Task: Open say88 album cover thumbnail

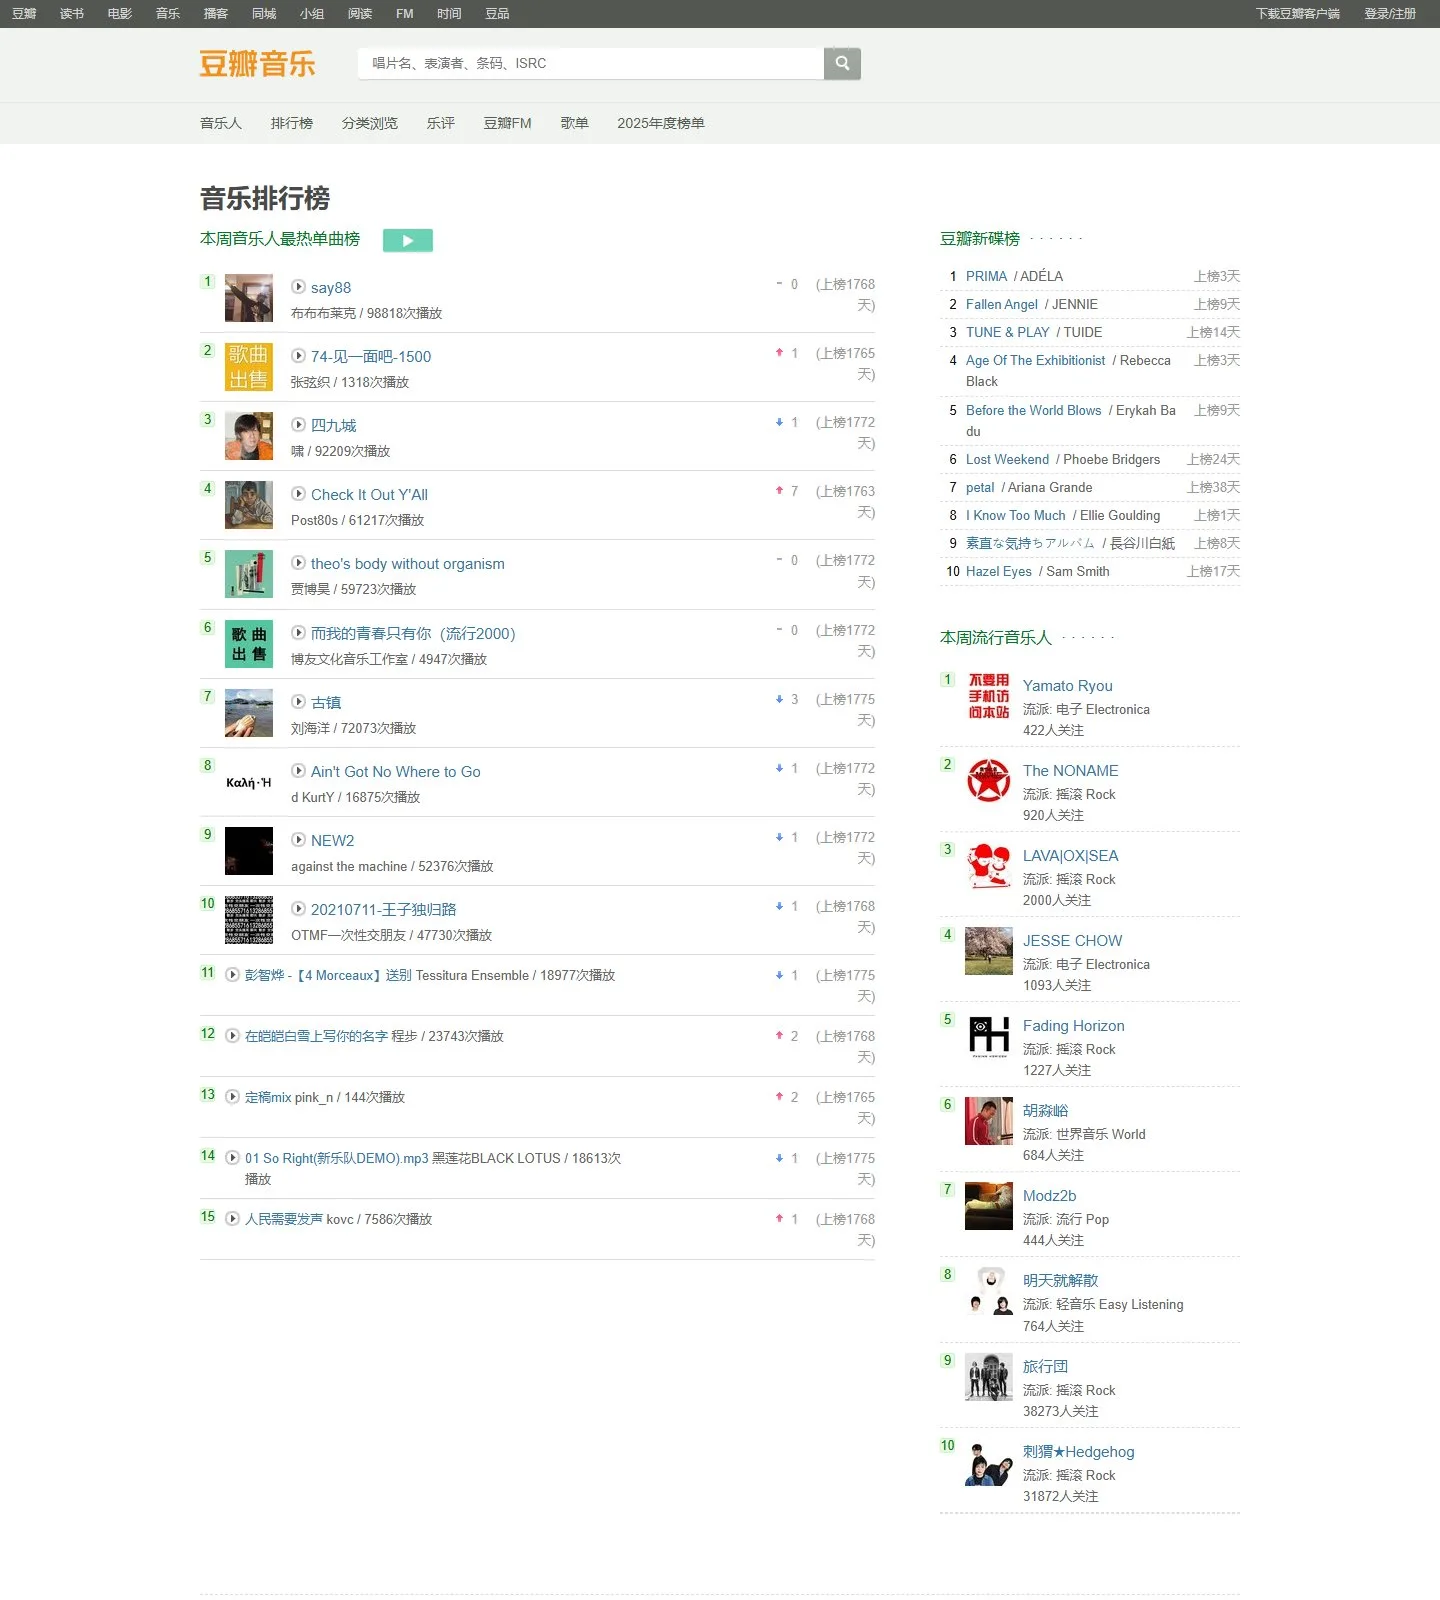Action: tap(249, 298)
